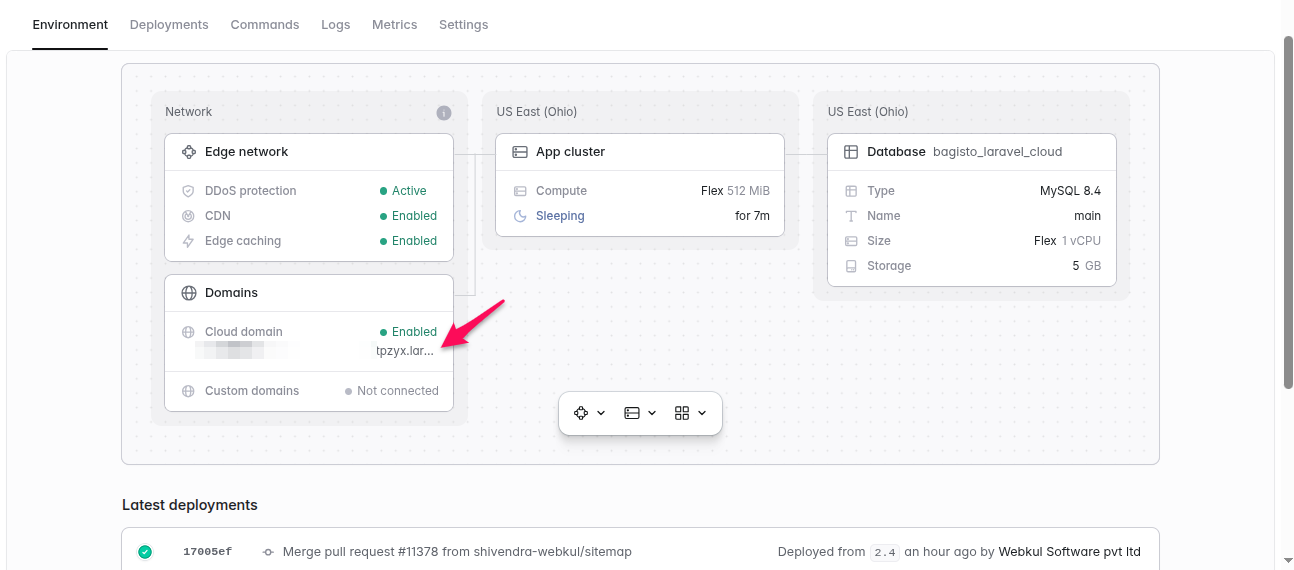Click the Custom domains globe icon
1294x570 pixels.
point(188,391)
